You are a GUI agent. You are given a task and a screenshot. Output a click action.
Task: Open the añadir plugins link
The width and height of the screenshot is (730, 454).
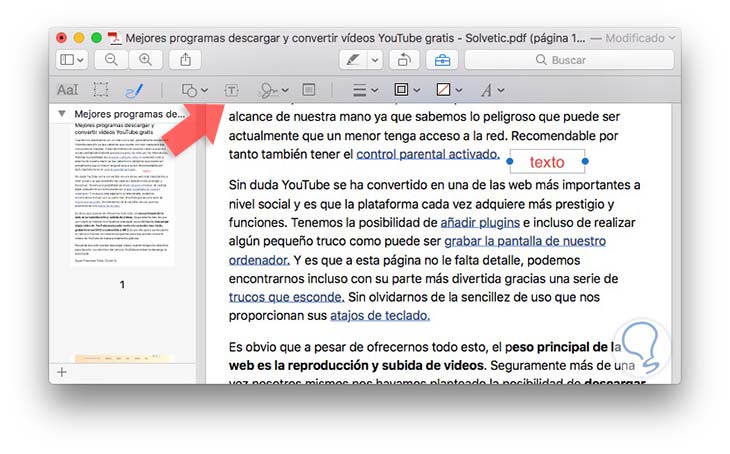point(480,223)
